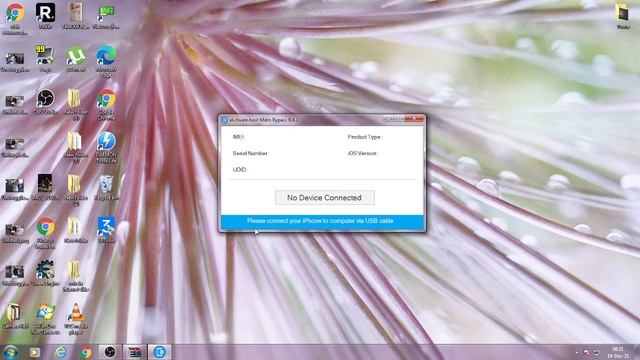This screenshot has height=360, width=640.
Task: Click the No Device Connected button
Action: [x=324, y=198]
